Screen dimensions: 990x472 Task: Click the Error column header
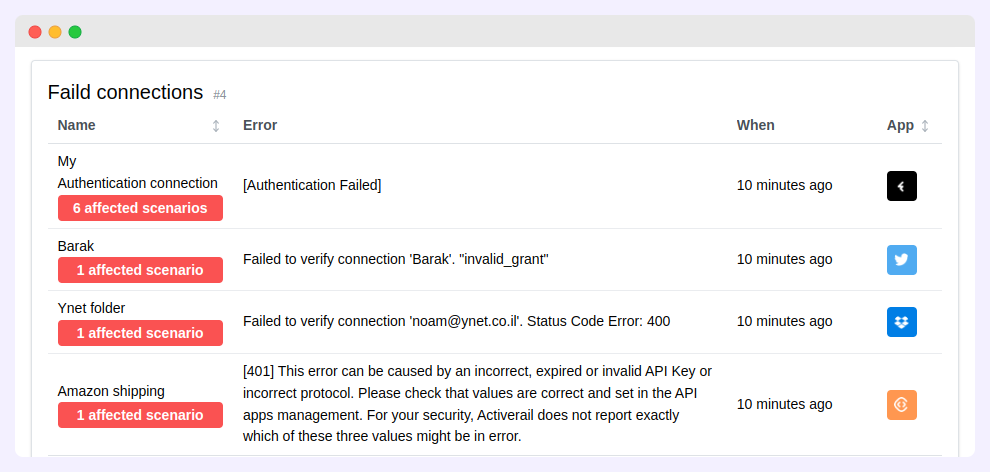(260, 125)
